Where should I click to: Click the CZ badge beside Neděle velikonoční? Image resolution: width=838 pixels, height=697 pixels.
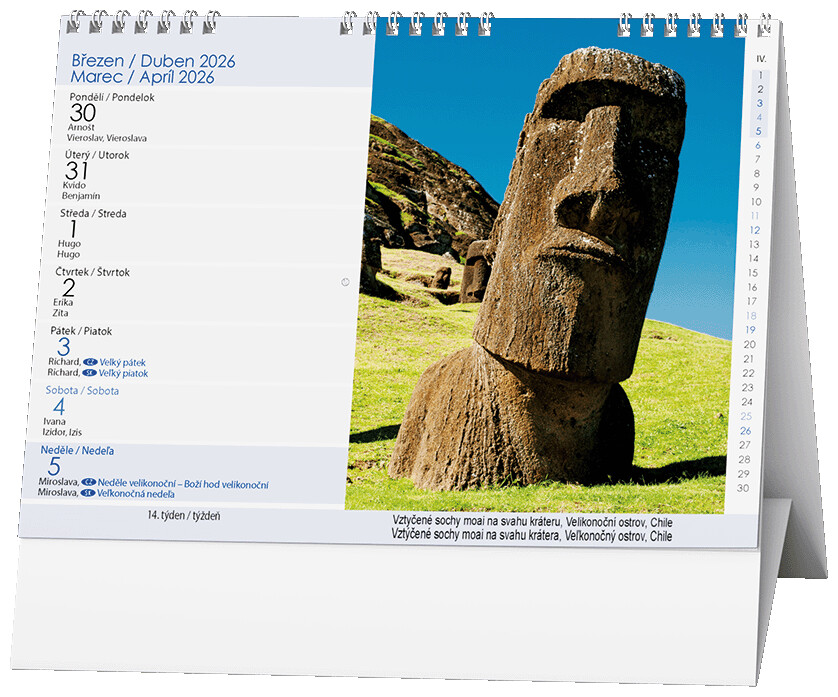click(88, 483)
